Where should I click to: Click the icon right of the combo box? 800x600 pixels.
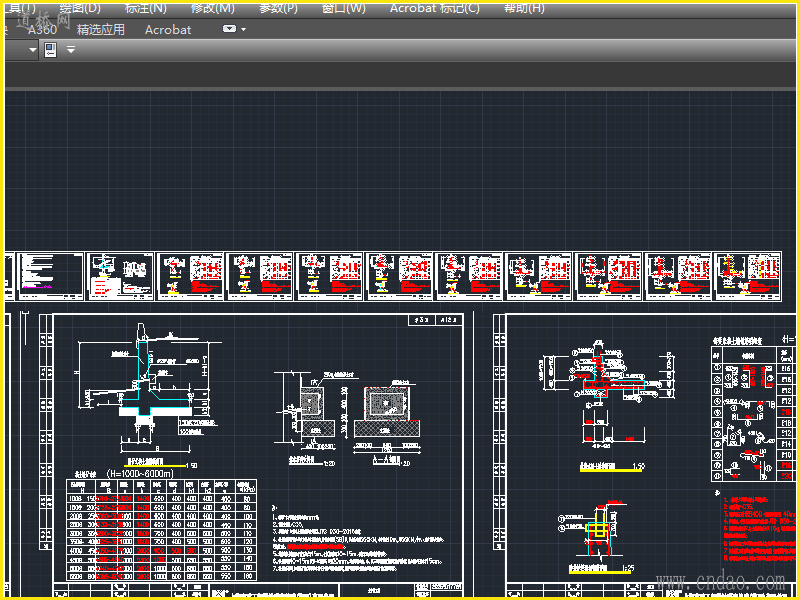(x=51, y=50)
